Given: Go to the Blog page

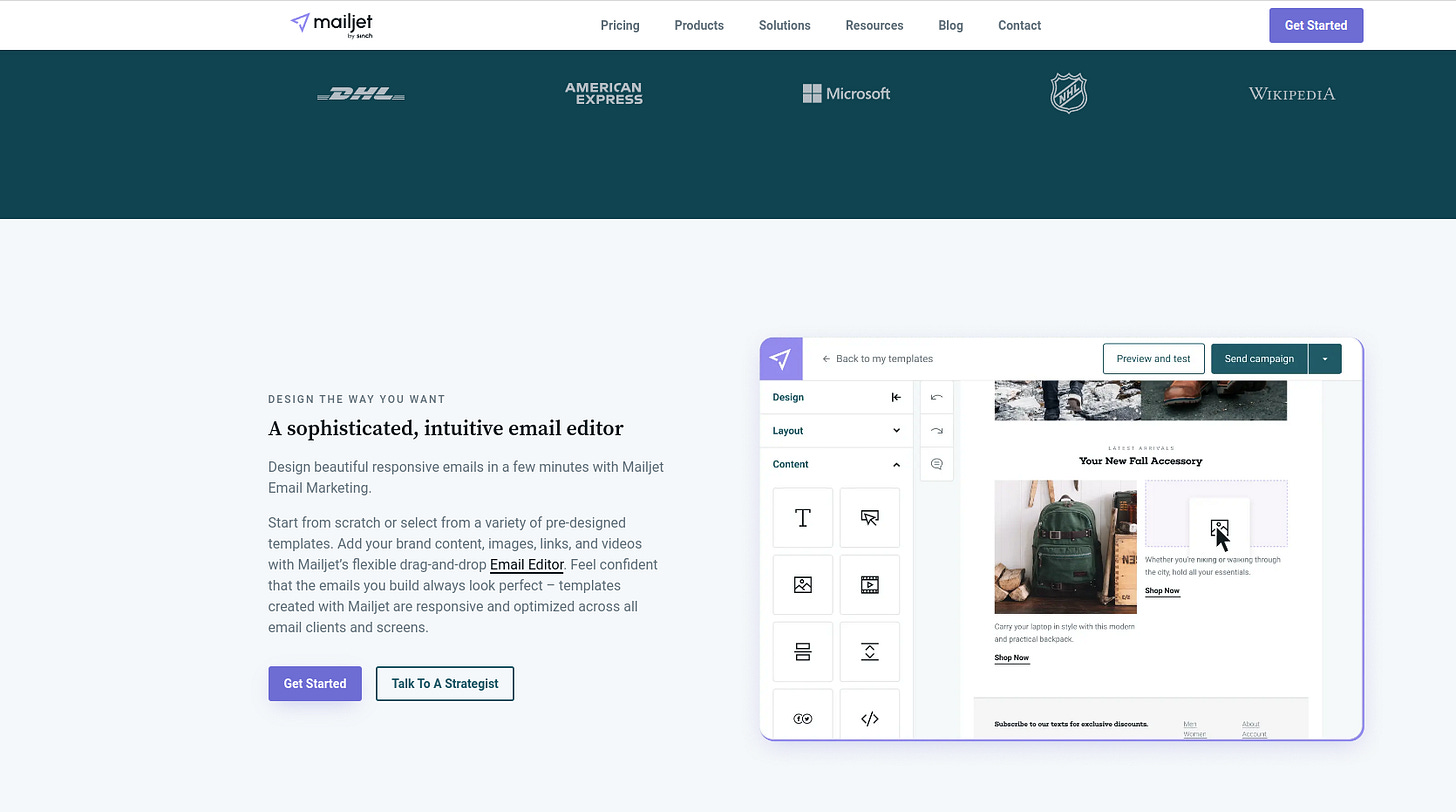Looking at the screenshot, I should tap(951, 25).
